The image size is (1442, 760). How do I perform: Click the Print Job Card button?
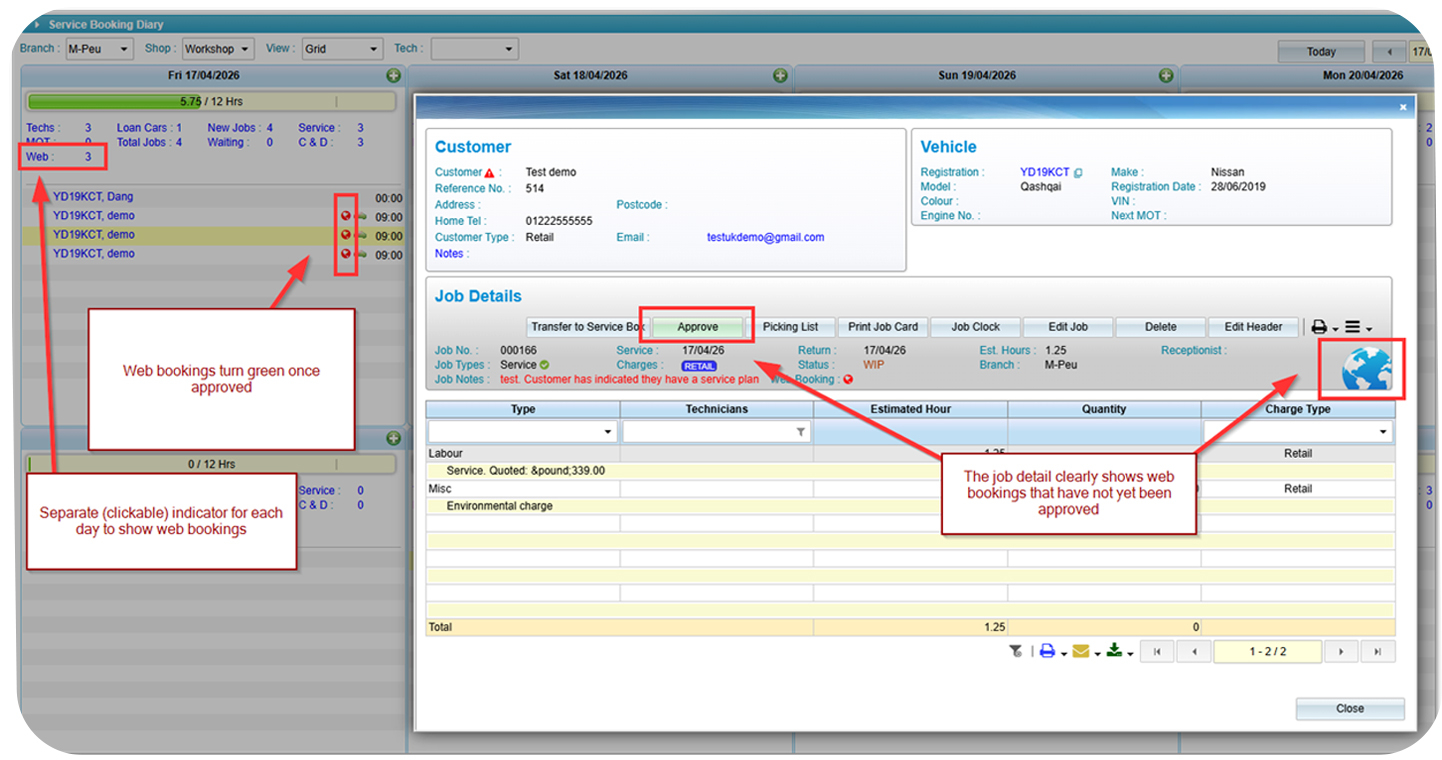(882, 327)
